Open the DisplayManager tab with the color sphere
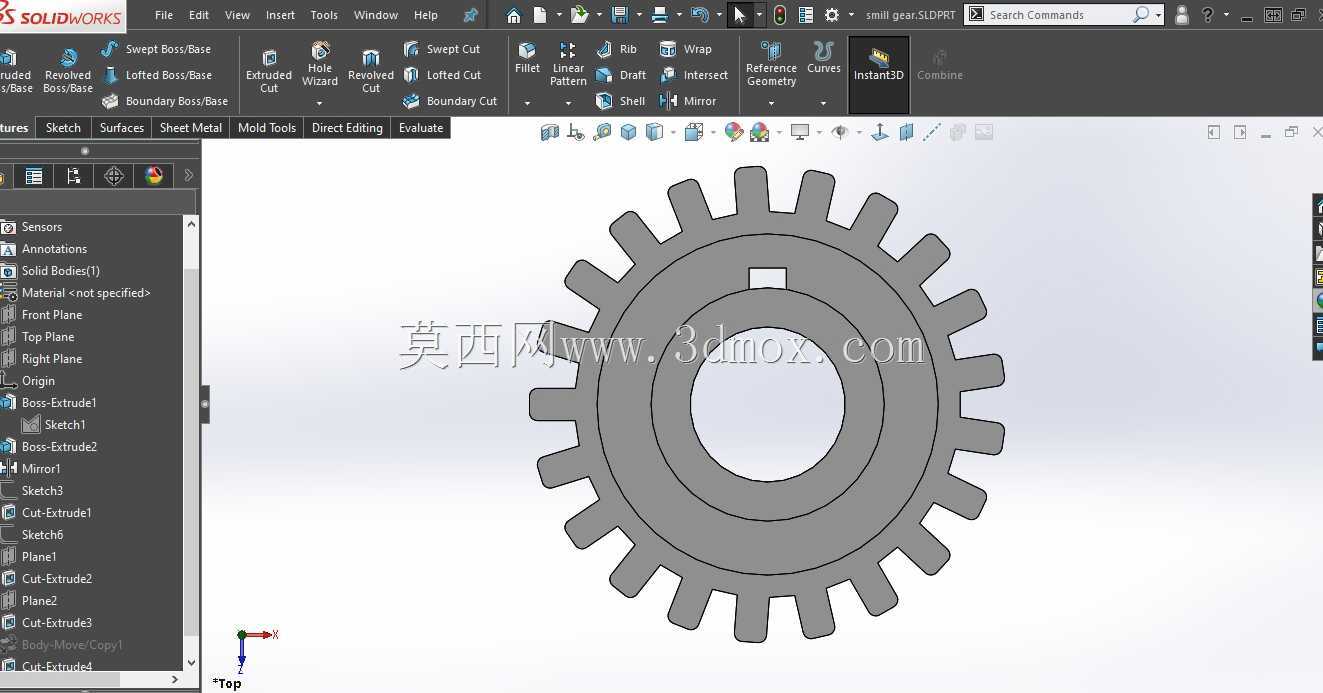The image size is (1323, 693). [154, 176]
